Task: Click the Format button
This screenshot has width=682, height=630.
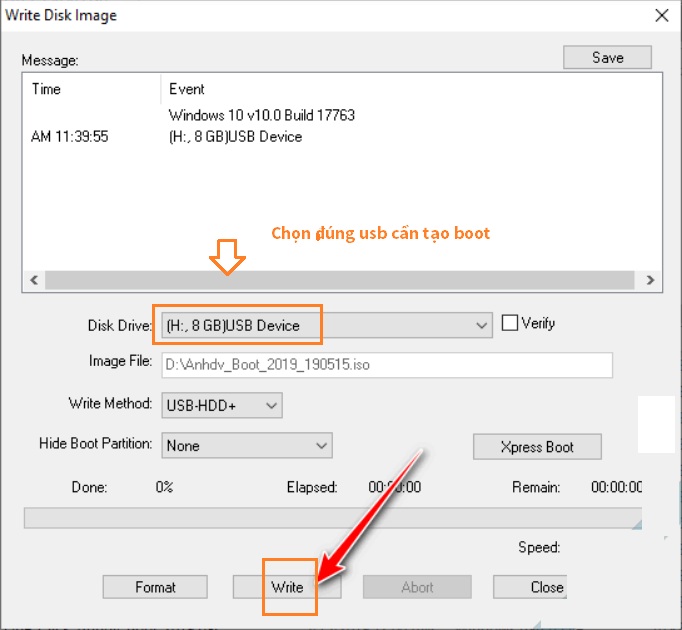Action: (155, 587)
